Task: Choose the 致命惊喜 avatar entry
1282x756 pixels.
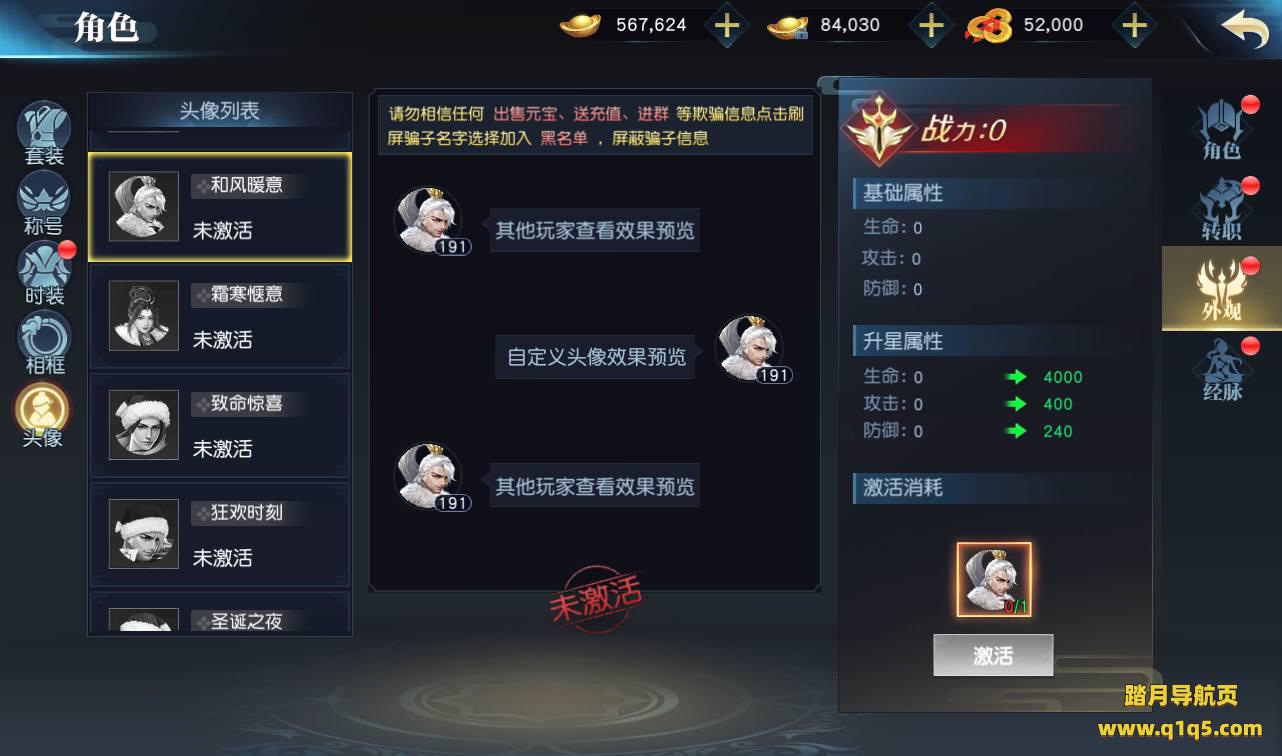Action: point(220,425)
